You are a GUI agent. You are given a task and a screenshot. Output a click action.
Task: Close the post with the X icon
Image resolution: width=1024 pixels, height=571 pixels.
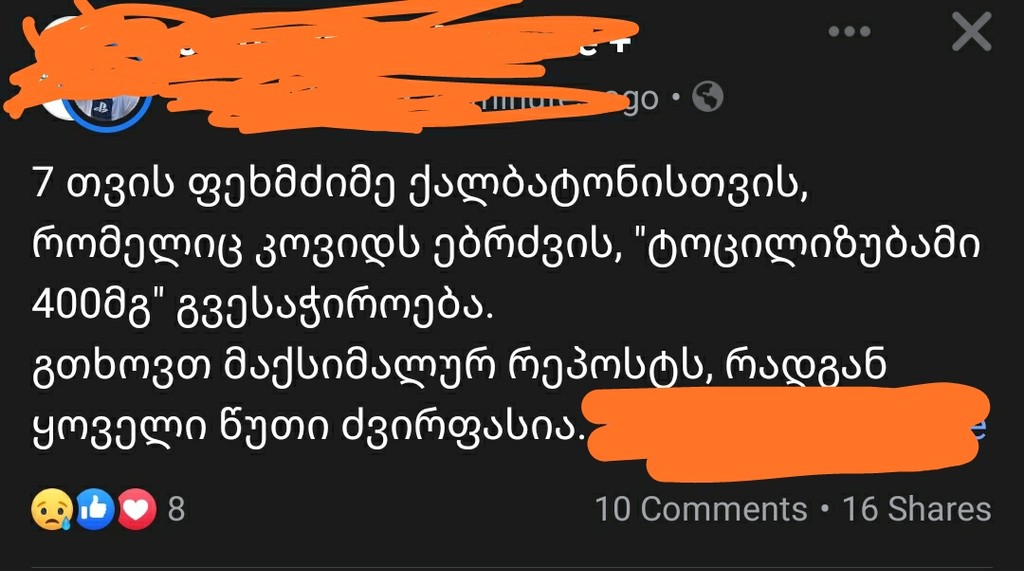(x=972, y=31)
